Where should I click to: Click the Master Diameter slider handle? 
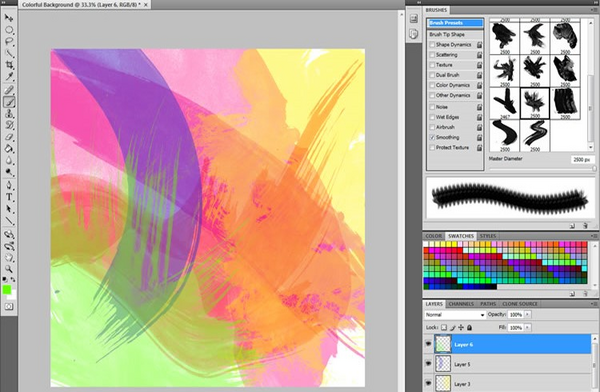point(594,168)
